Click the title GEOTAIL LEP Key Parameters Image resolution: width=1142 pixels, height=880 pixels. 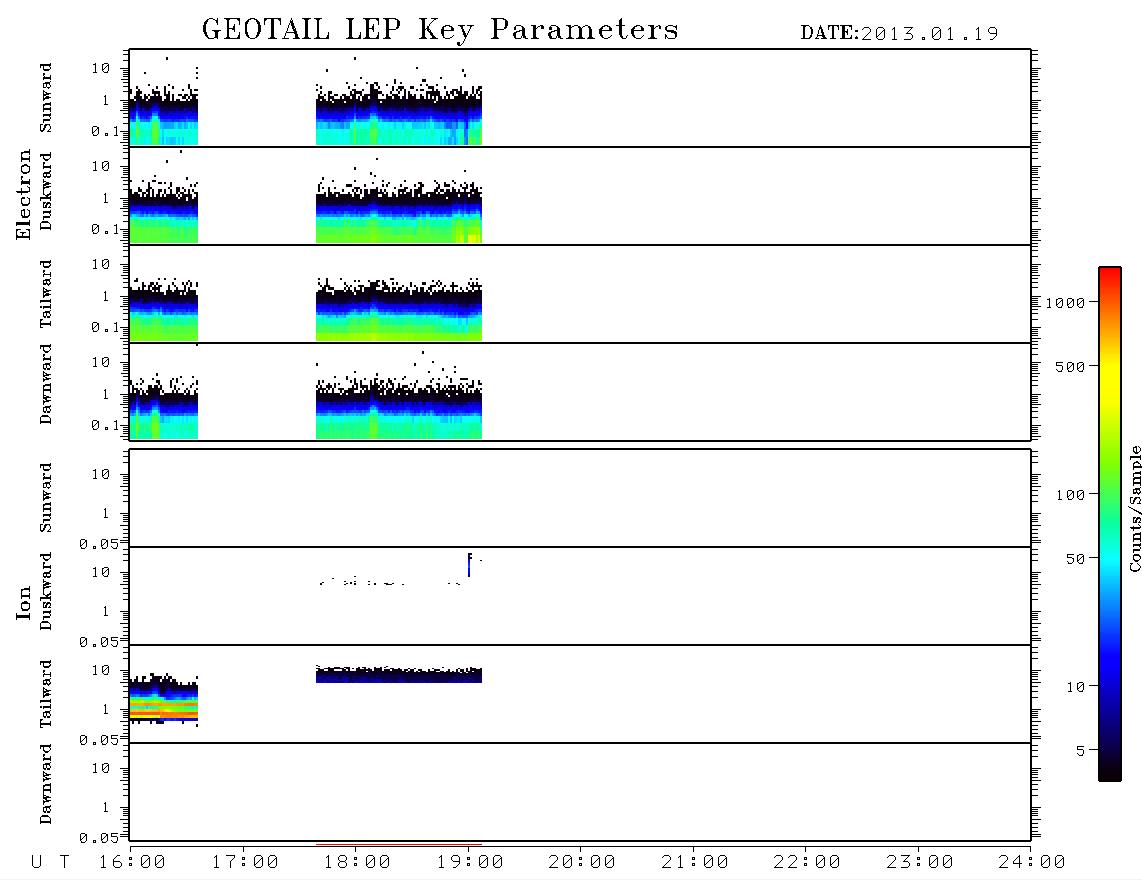pos(440,30)
